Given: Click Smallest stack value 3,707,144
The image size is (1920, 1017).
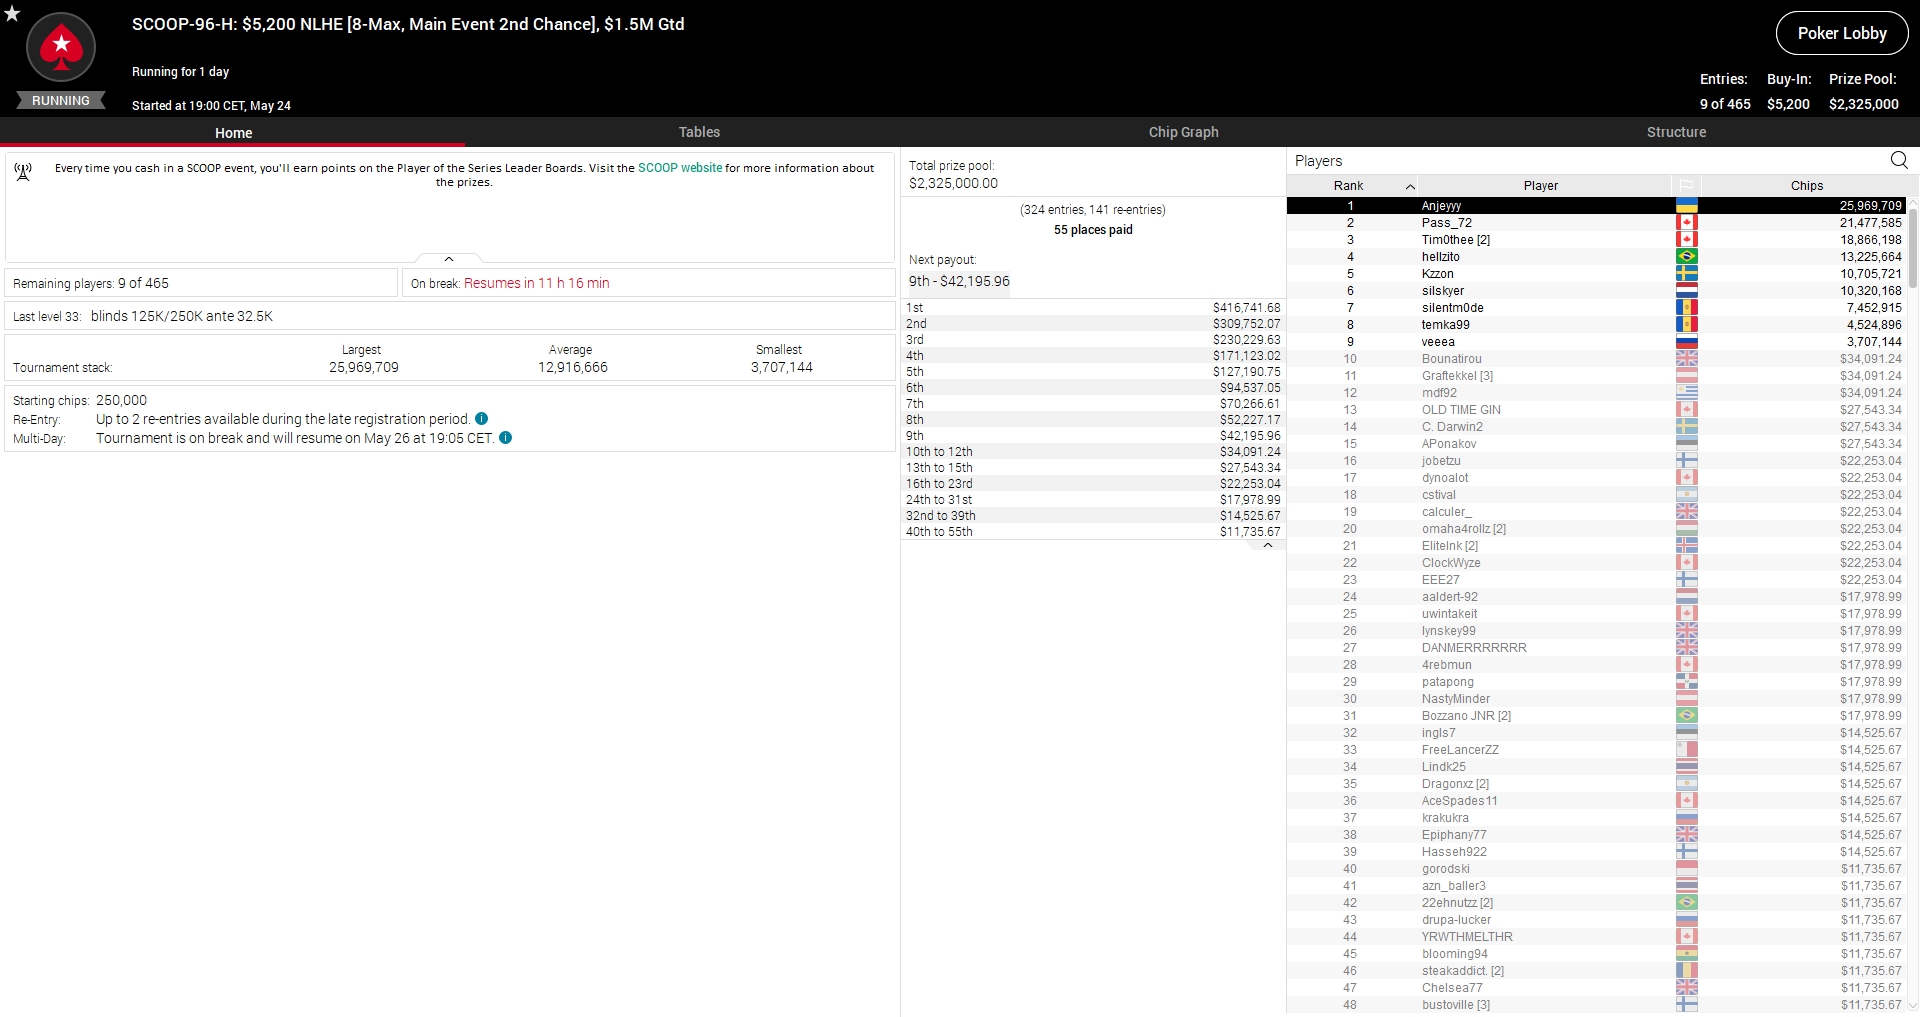Looking at the screenshot, I should [x=781, y=368].
